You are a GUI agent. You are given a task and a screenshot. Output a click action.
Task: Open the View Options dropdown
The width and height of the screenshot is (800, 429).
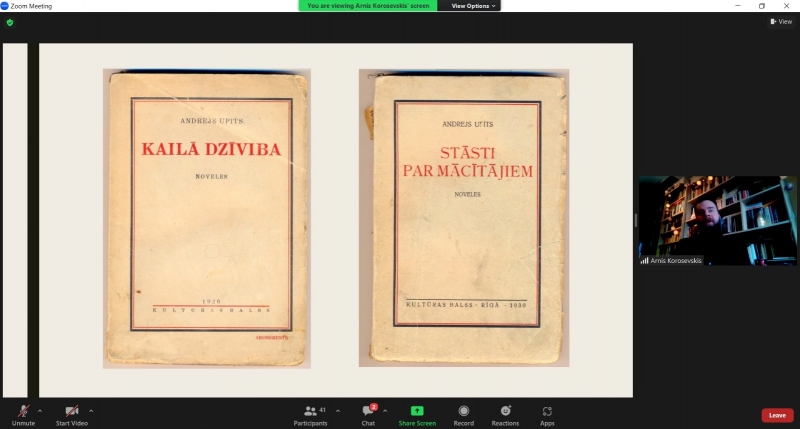pyautogui.click(x=473, y=6)
